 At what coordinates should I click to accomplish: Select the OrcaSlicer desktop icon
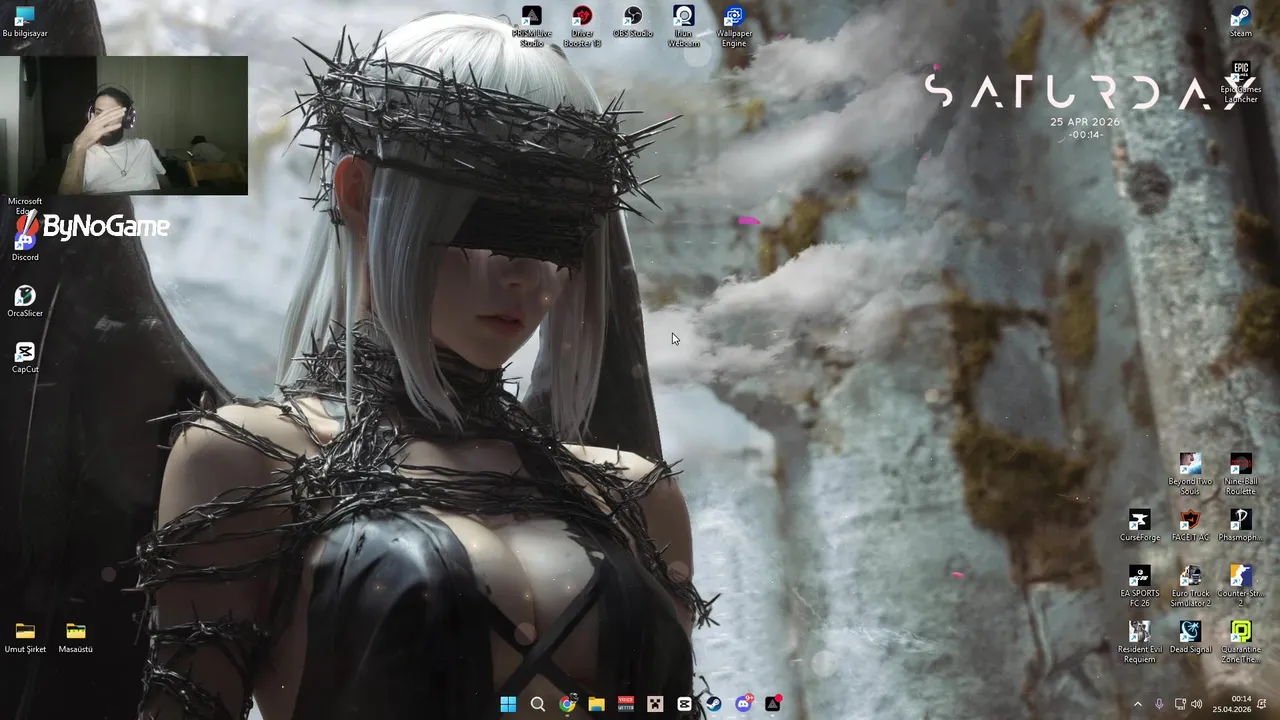[x=25, y=301]
